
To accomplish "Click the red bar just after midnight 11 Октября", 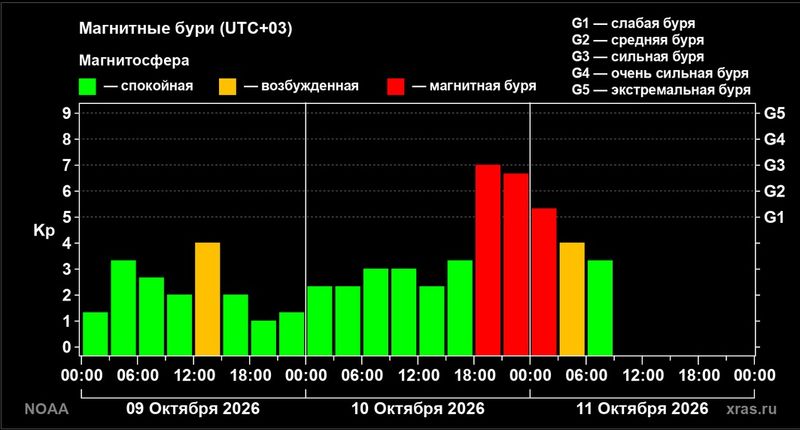I will coord(544,282).
